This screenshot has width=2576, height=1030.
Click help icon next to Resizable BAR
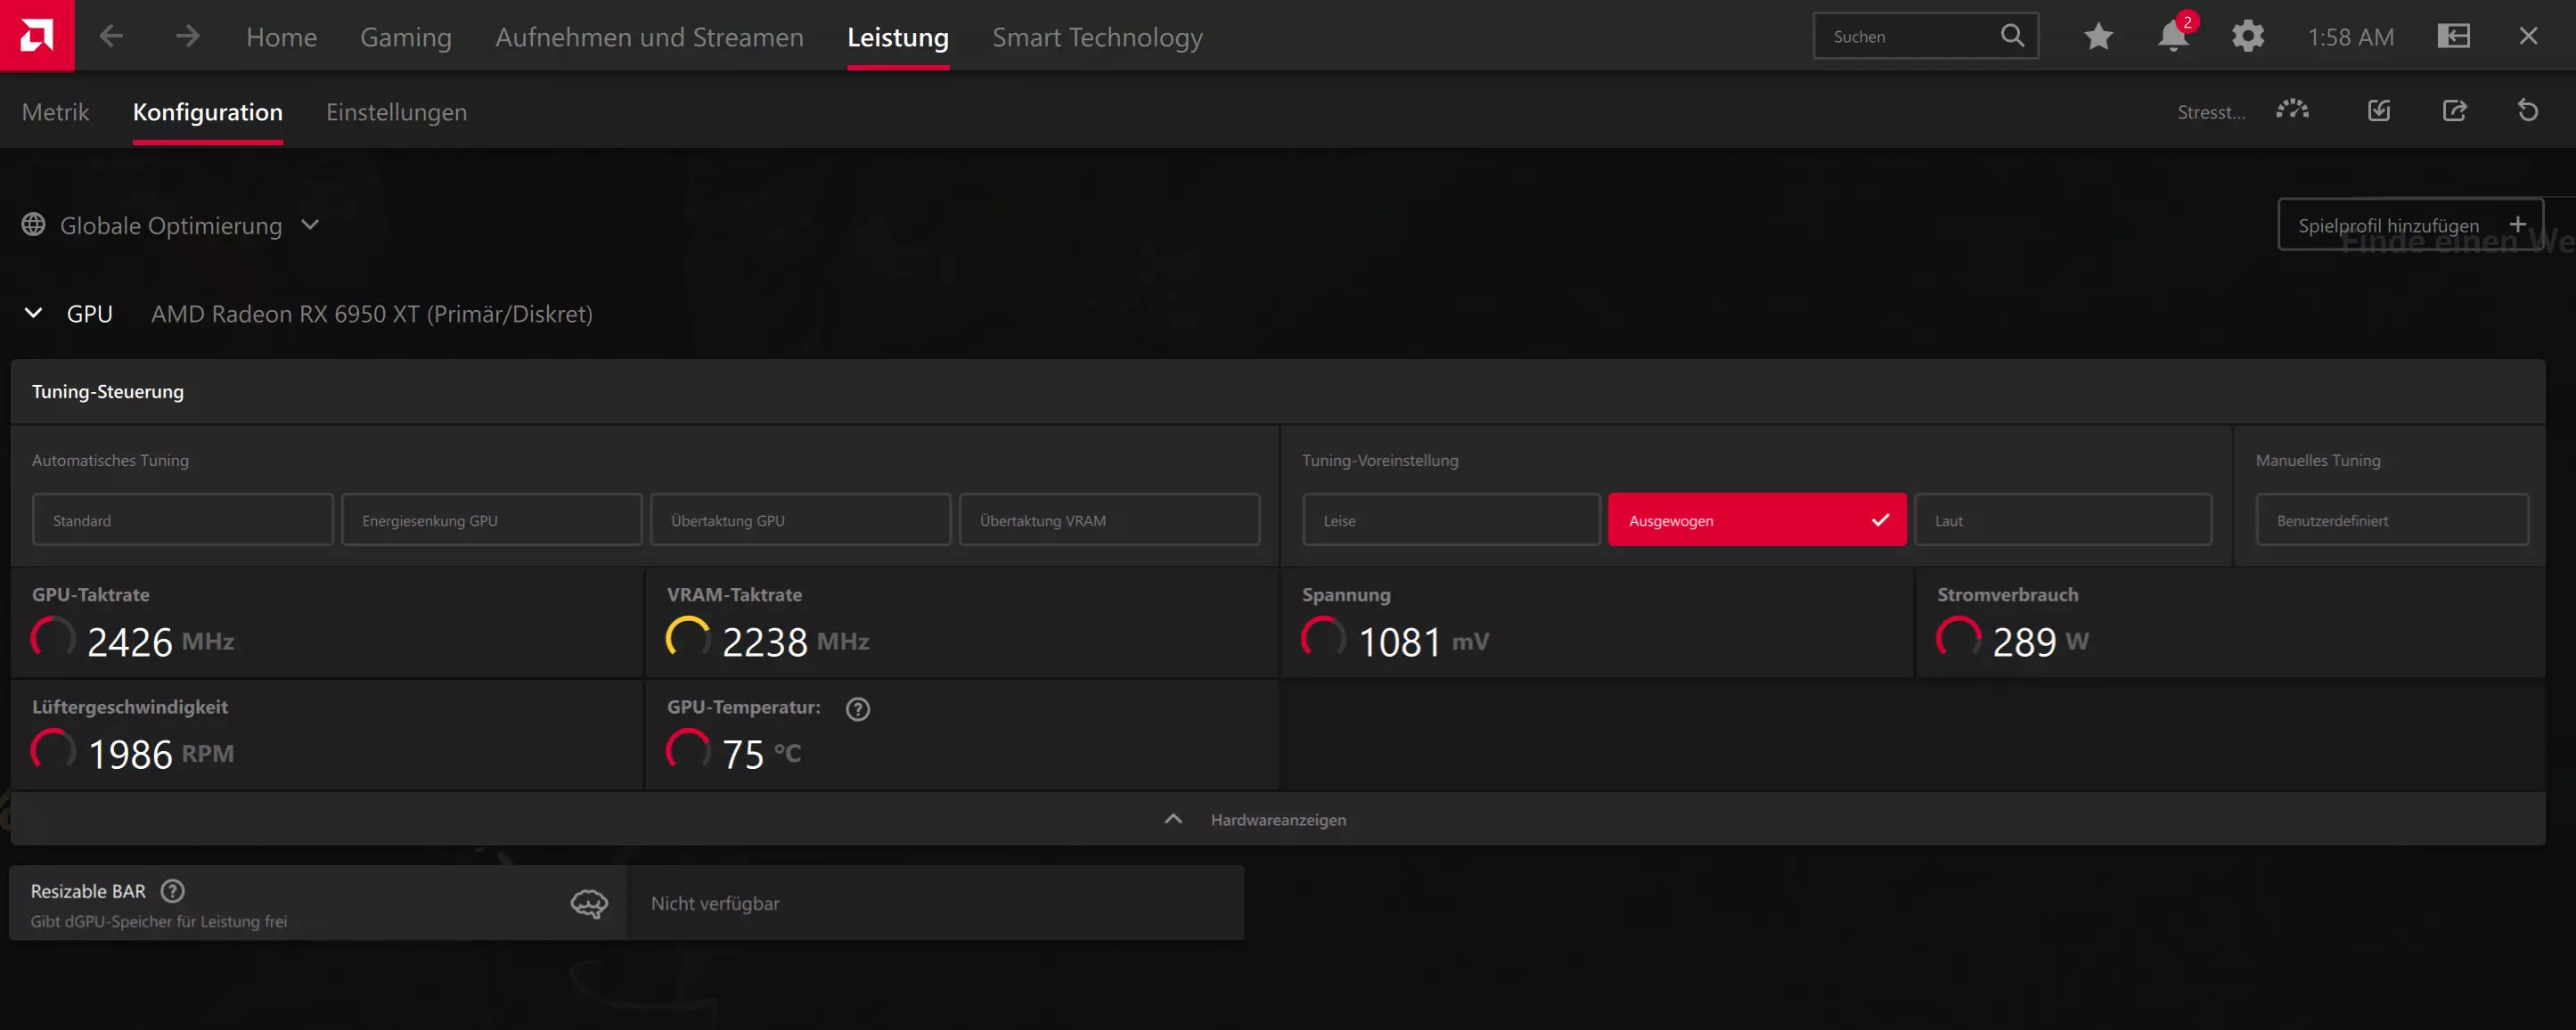[x=173, y=890]
